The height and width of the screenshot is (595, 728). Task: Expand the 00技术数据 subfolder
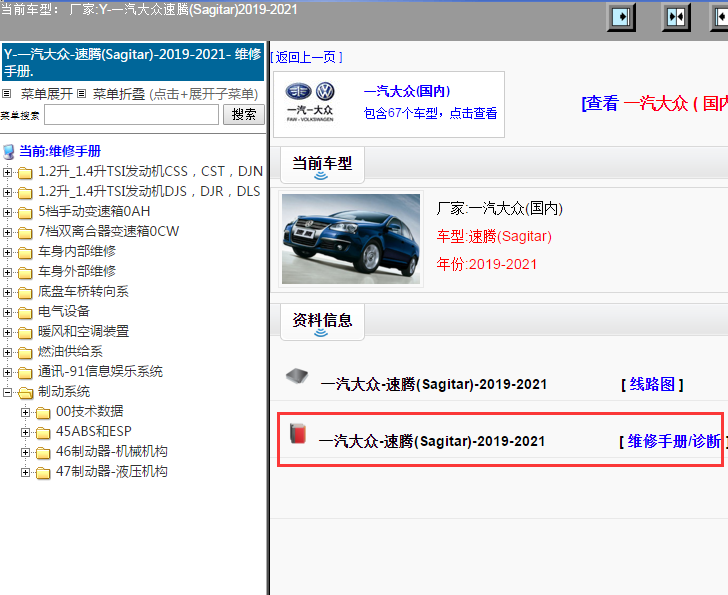pyautogui.click(x=26, y=412)
